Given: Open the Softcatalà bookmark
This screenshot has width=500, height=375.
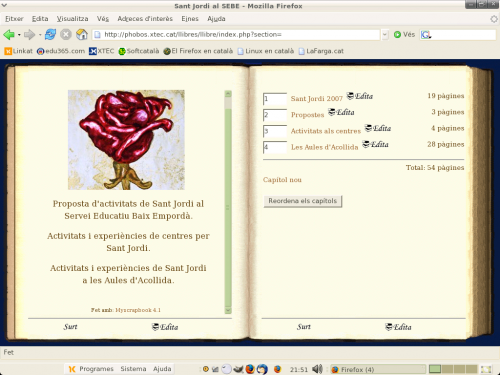Looking at the screenshot, I should (139, 51).
